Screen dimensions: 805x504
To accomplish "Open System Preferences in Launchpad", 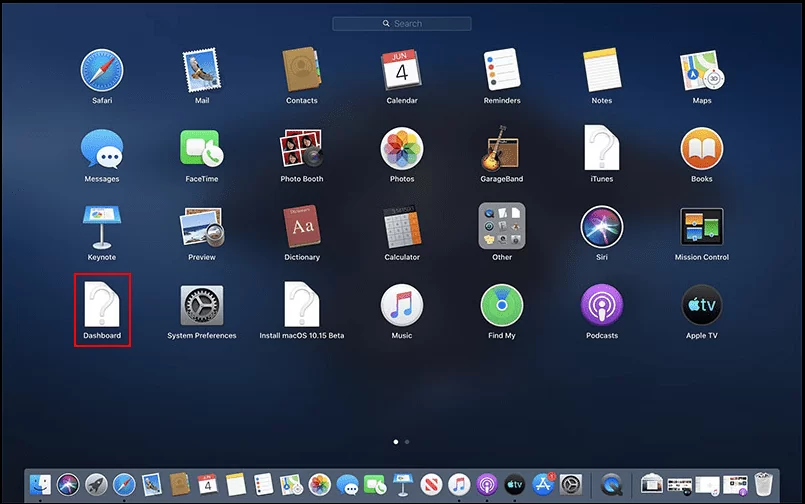I will (201, 305).
